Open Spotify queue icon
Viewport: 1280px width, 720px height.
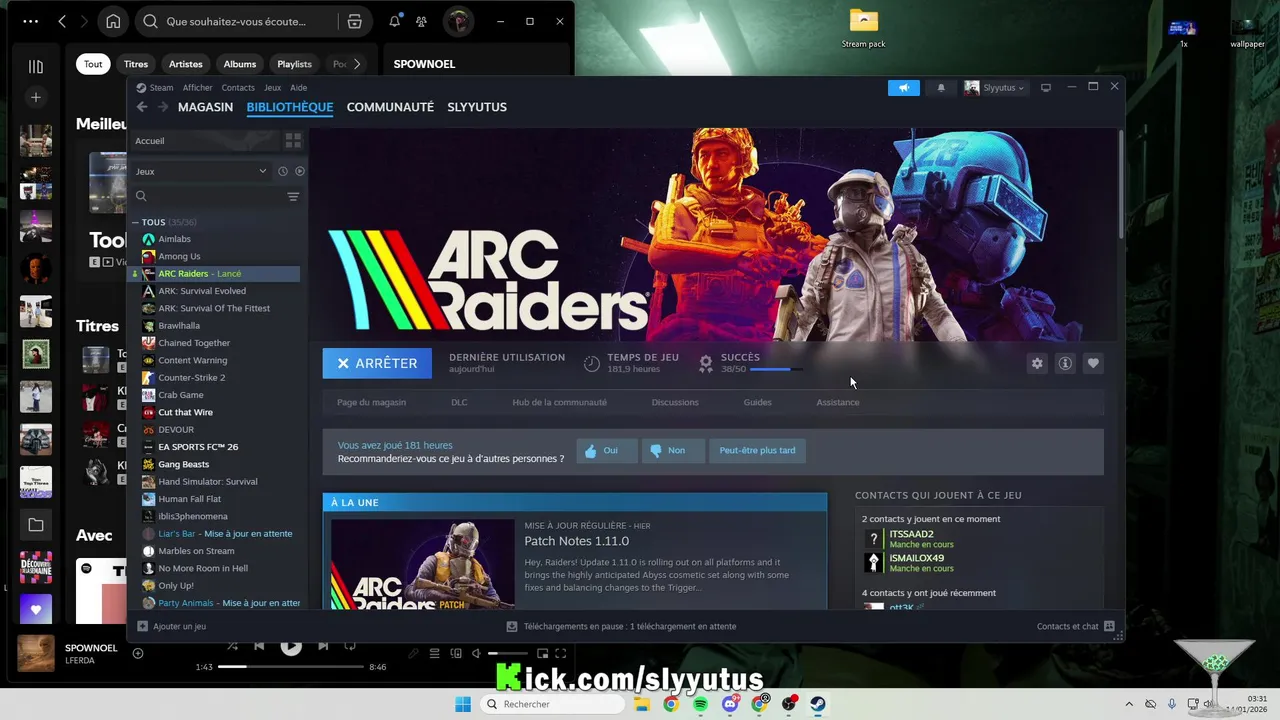tap(434, 654)
